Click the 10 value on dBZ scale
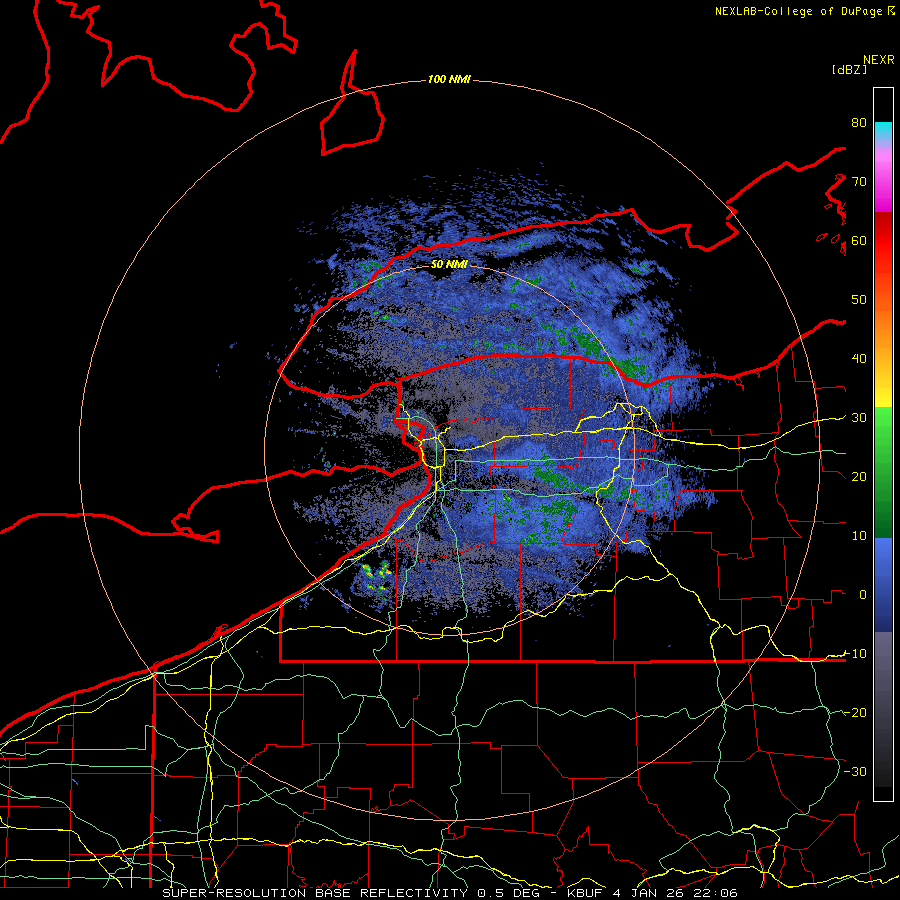The image size is (900, 900). pos(859,536)
